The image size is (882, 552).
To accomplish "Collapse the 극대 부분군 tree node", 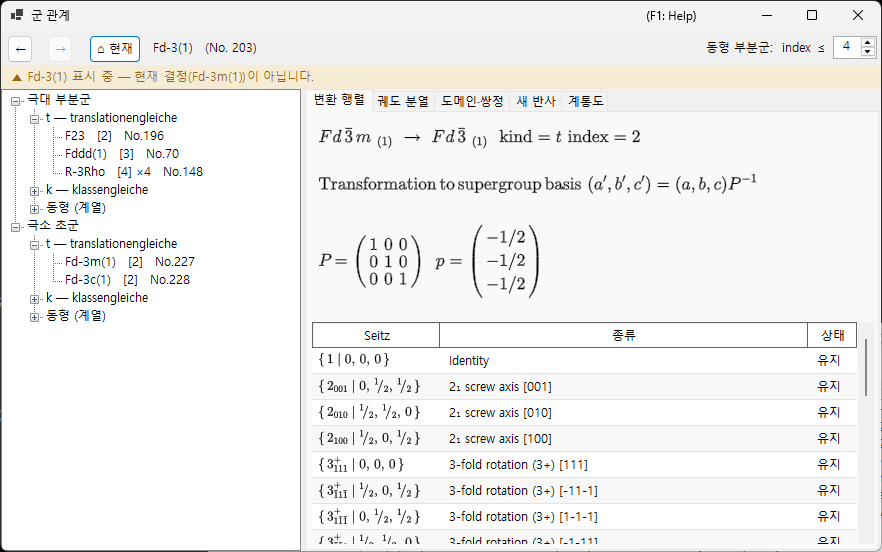I will [16, 101].
